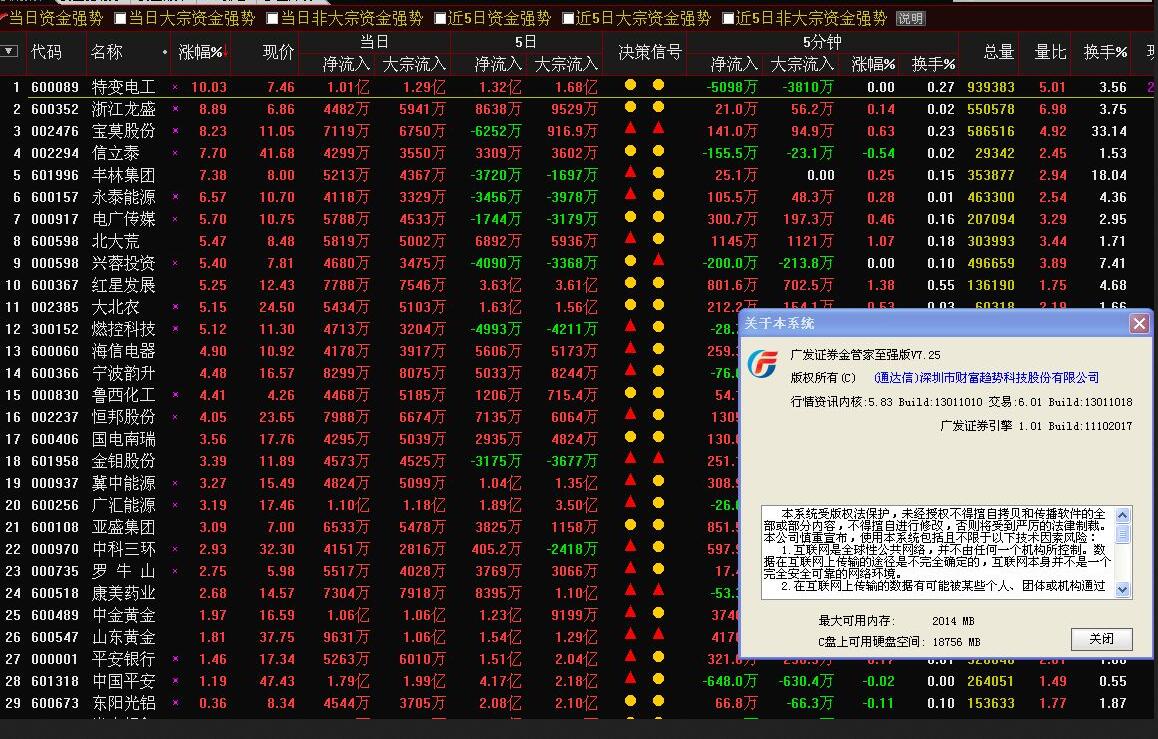Click red triangle signal in 丰林集团 row
1158x739 pixels.
631,173
